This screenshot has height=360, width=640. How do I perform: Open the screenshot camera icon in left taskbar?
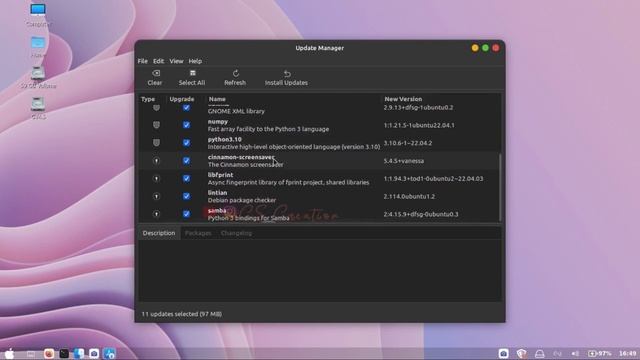94,353
